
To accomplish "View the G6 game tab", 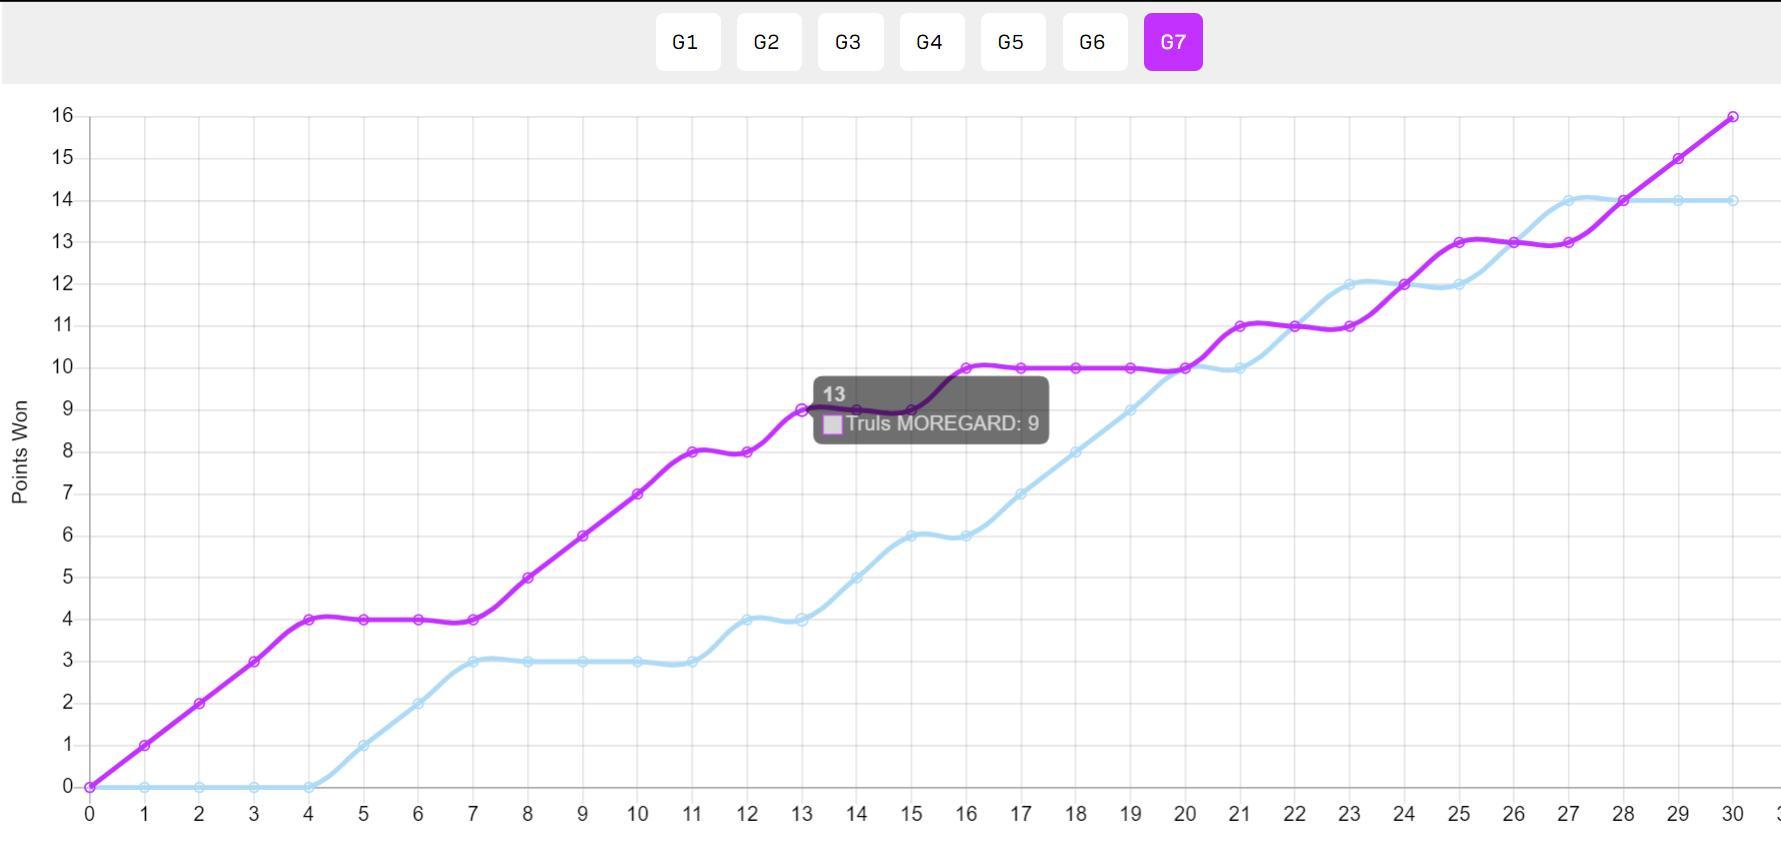I will (x=1095, y=42).
